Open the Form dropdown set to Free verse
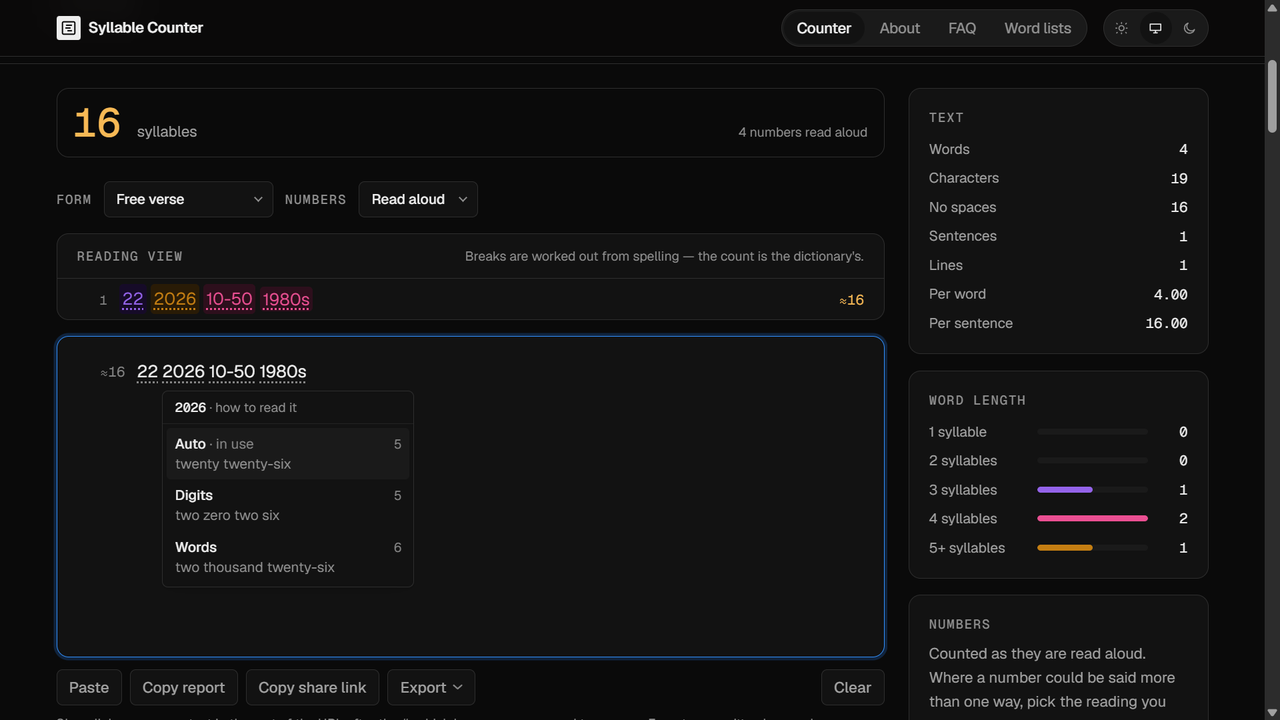1280x720 pixels. (x=188, y=199)
